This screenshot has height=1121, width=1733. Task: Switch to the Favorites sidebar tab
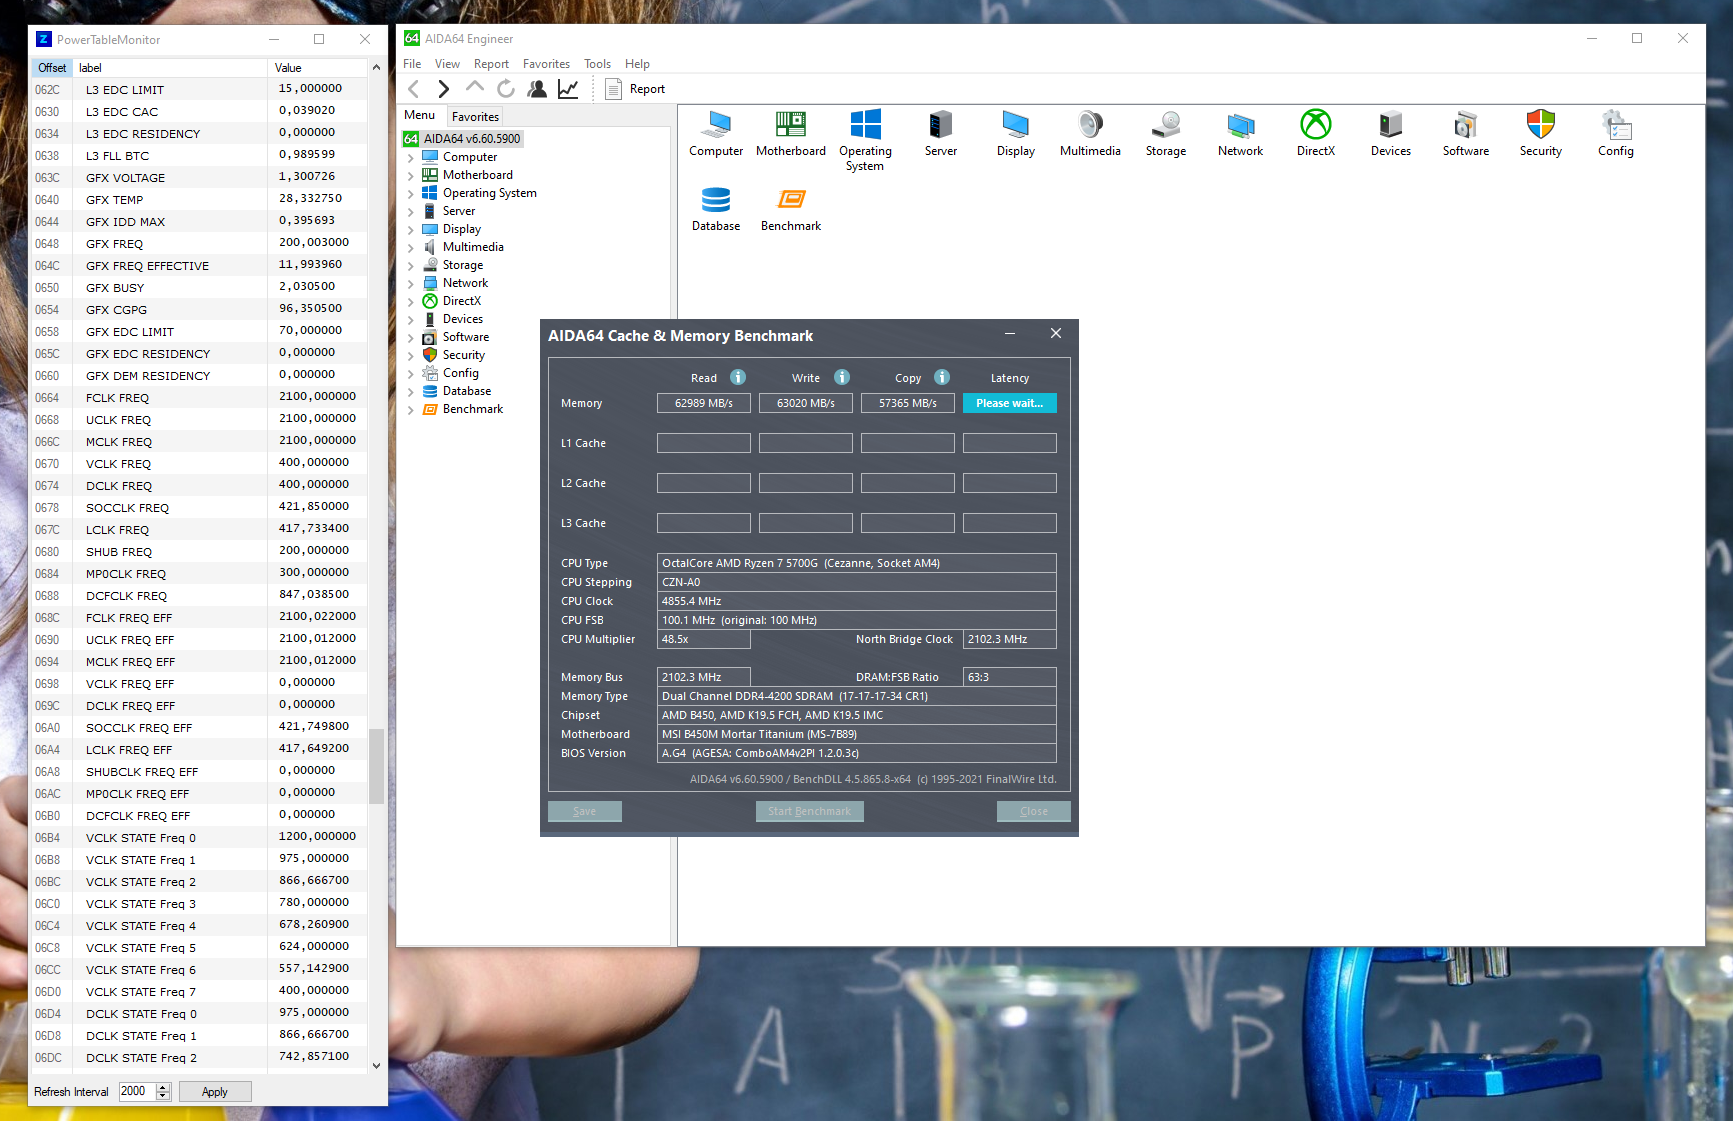[x=475, y=117]
